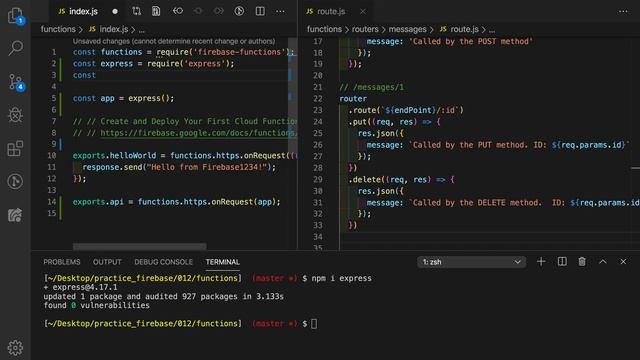Select the TERMINAL panel tab
The image size is (640, 360).
click(x=222, y=262)
